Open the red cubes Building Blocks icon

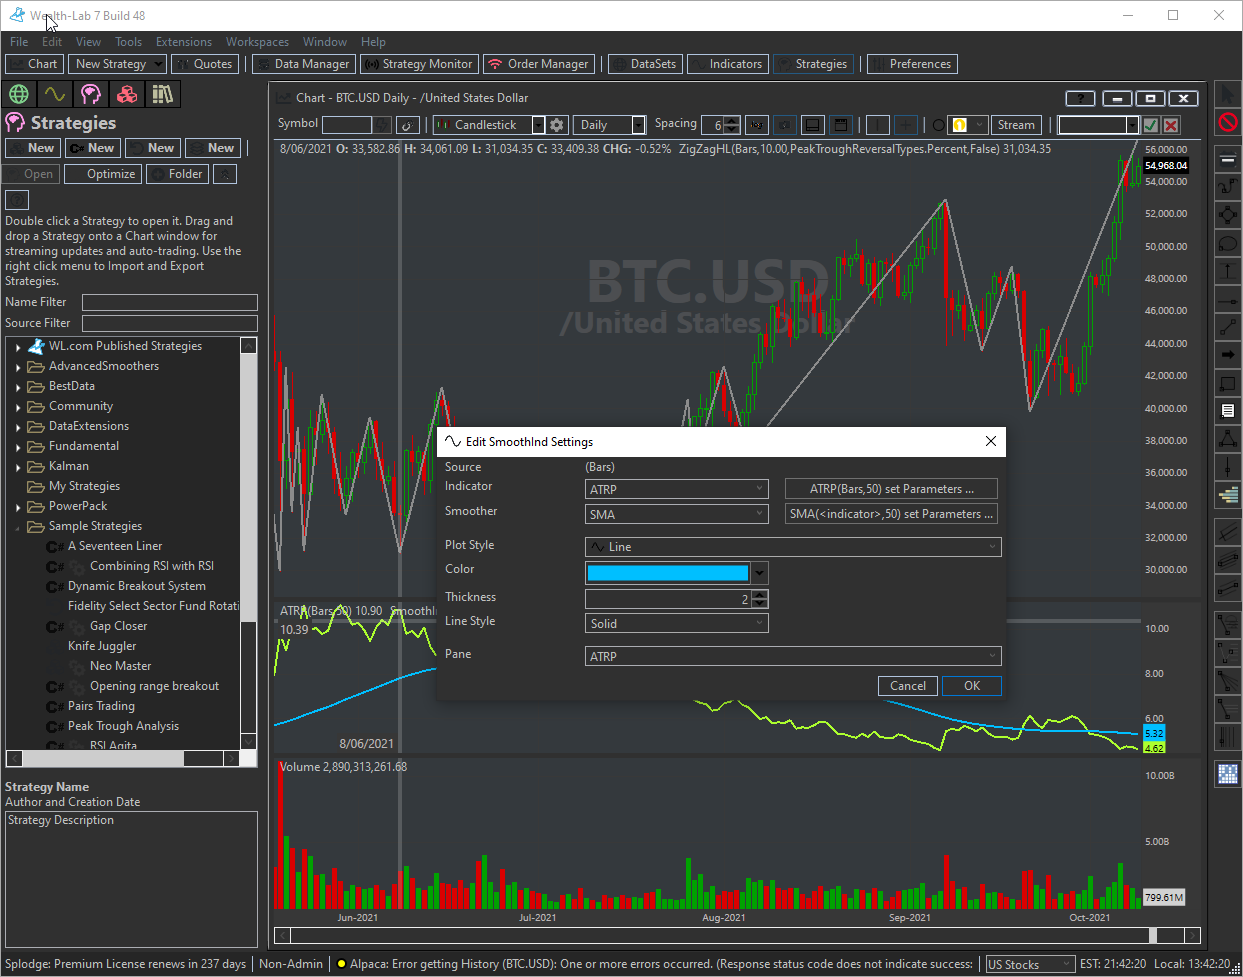[127, 94]
